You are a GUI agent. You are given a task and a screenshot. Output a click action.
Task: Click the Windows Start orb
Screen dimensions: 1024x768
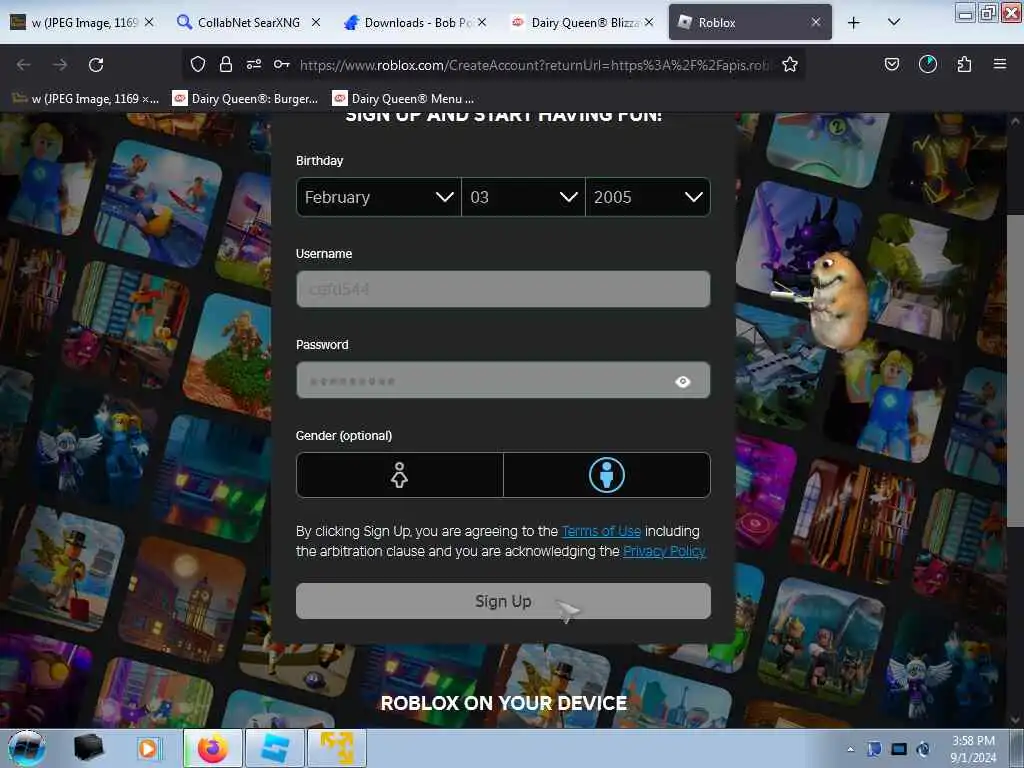27,748
